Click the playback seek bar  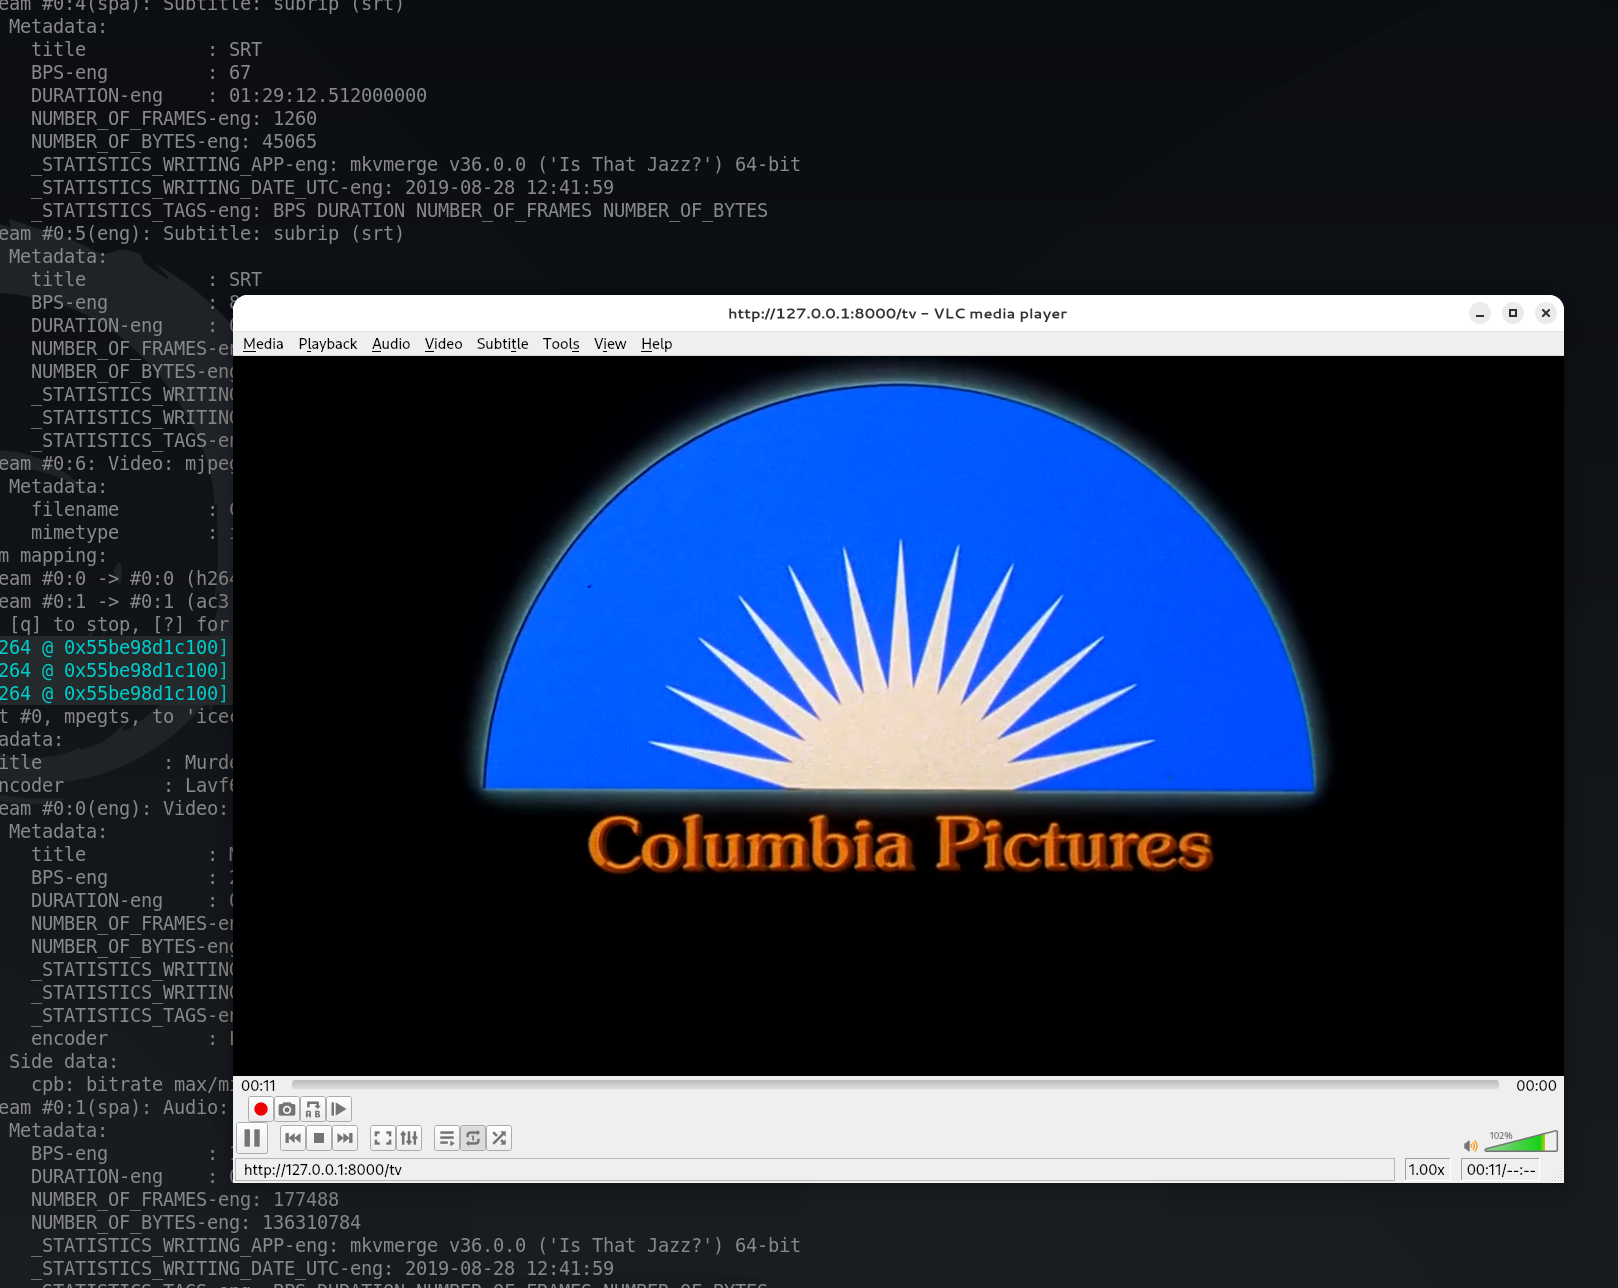pyautogui.click(x=895, y=1085)
